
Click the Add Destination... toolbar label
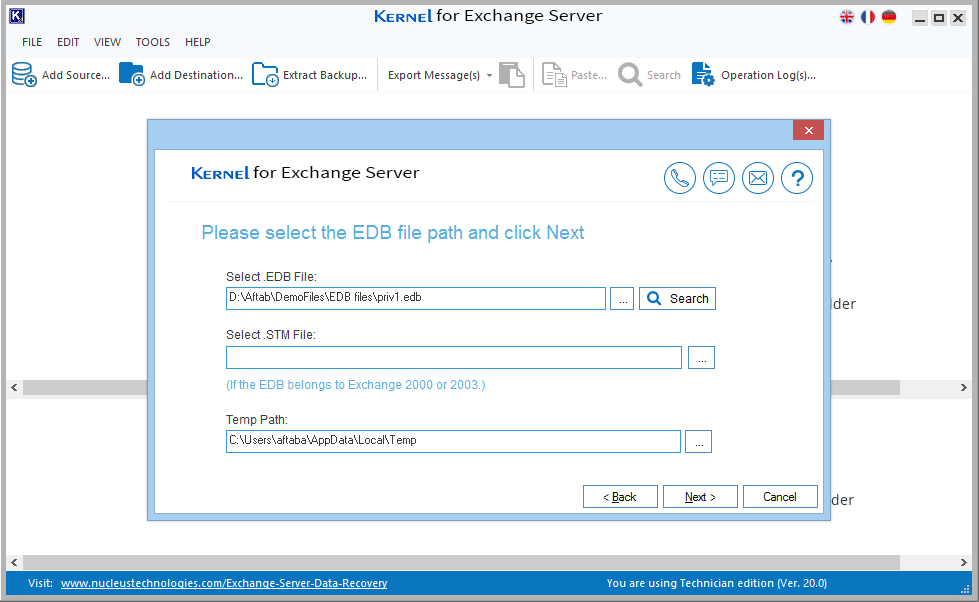[x=196, y=75]
